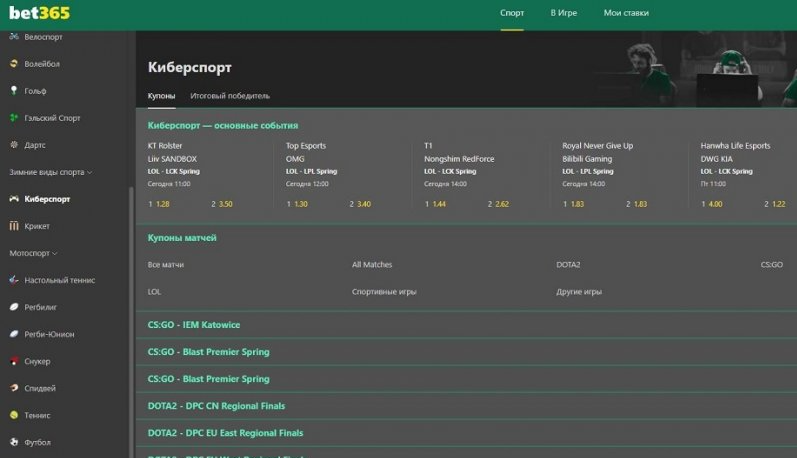This screenshot has width=797, height=458.
Task: Open the DOTA2 match coupons link
Action: pyautogui.click(x=568, y=265)
